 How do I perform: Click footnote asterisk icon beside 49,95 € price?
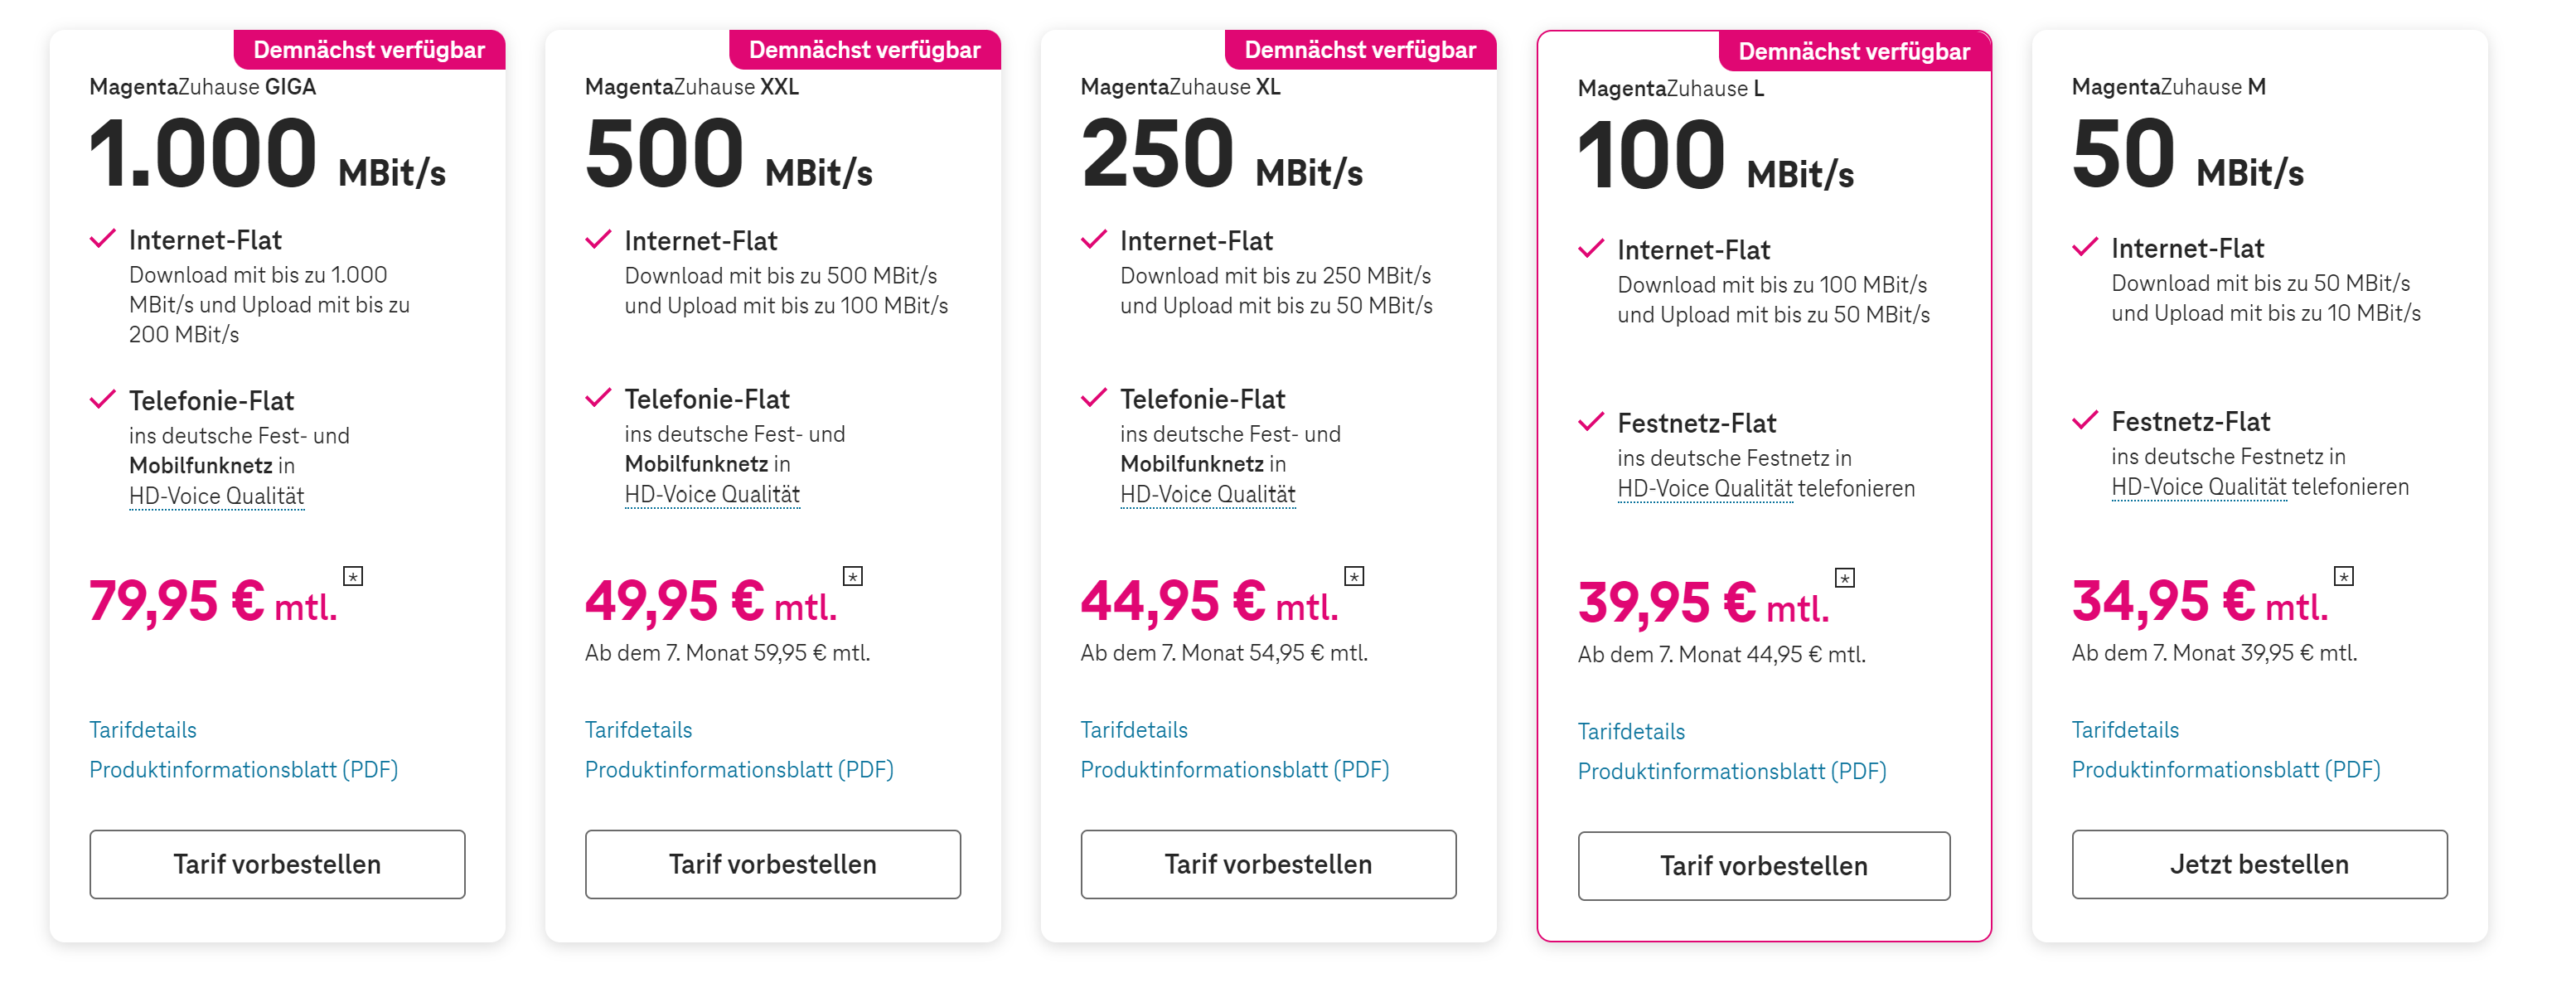(x=853, y=576)
